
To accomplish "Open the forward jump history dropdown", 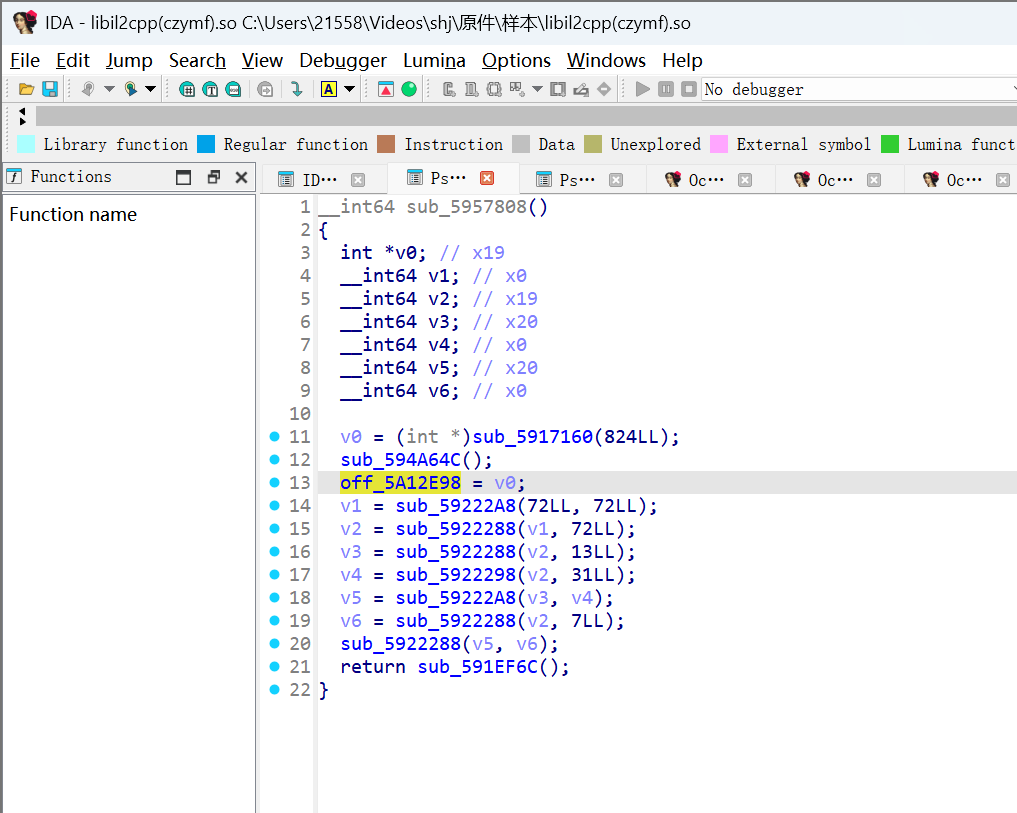I will click(150, 89).
